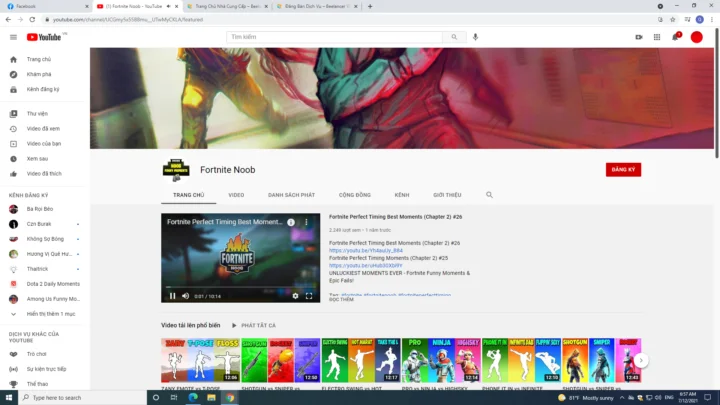Screen dimensions: 720x405
Task: Open PRO vs NINJA vs HIGHSKY thumbnail
Action: click(x=441, y=360)
